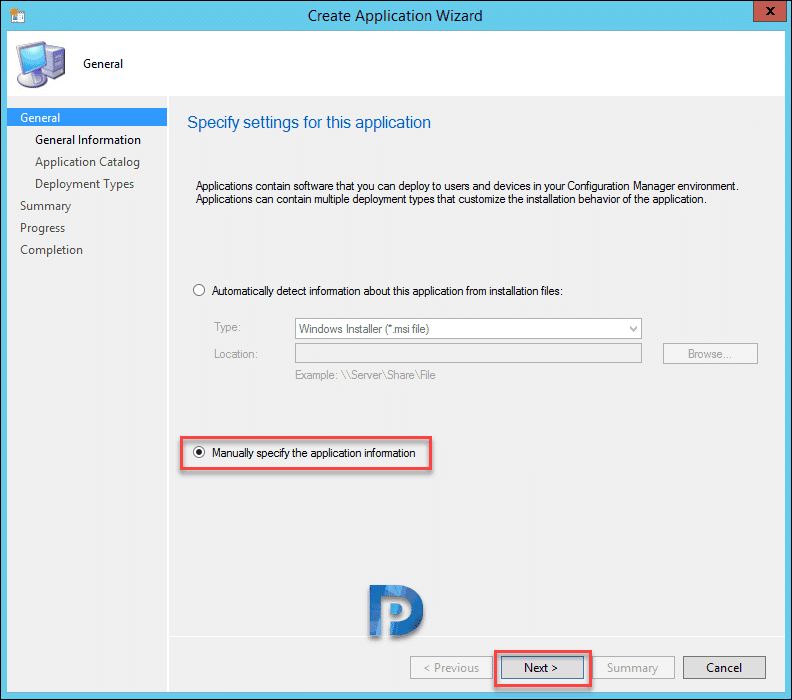
Task: Select Progress step in sidebar
Action: click(42, 228)
